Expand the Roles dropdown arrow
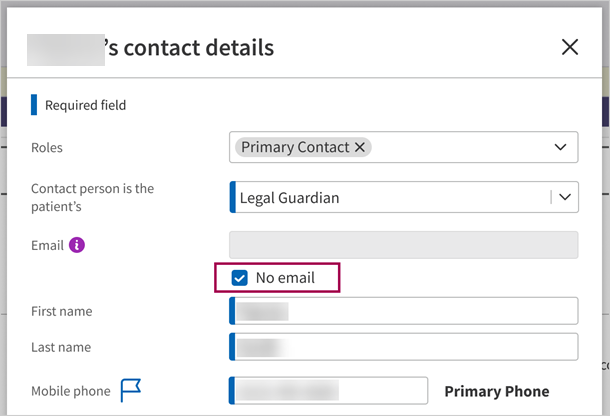Screen dimensions: 610x416 tap(560, 147)
